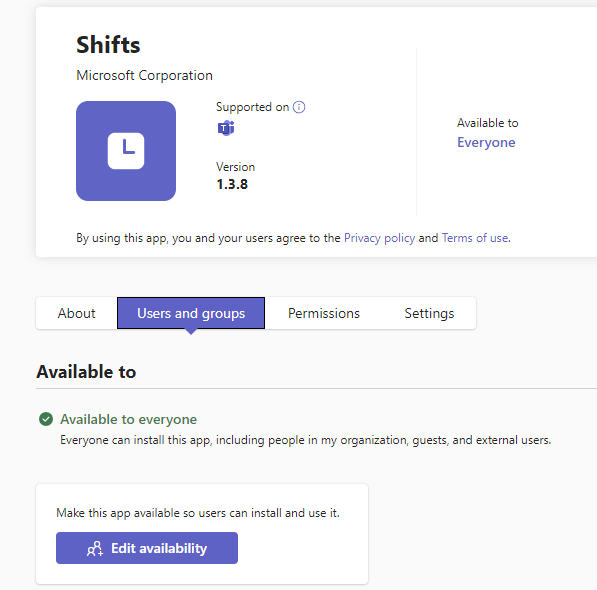
Task: Click the Shifts clock app icon
Action: pyautogui.click(x=126, y=151)
